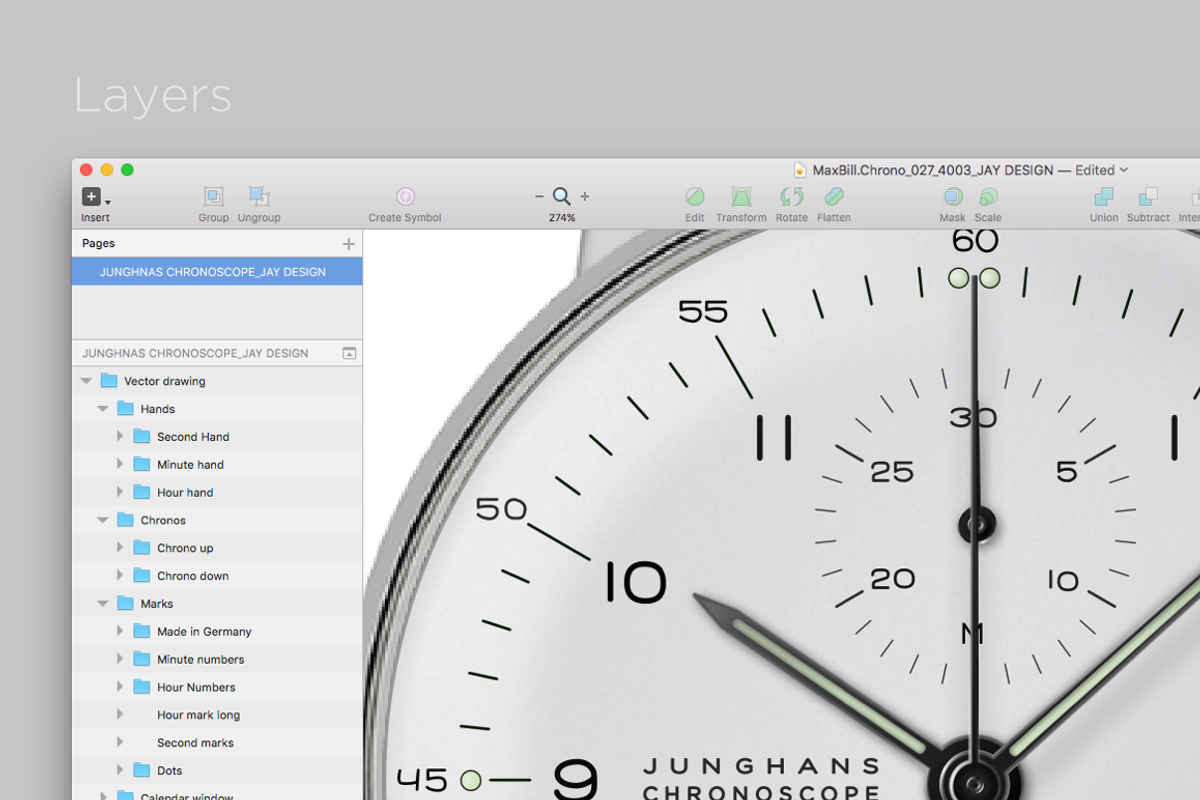1200x800 pixels.
Task: Click the 55 minute number on canvas
Action: pos(703,312)
